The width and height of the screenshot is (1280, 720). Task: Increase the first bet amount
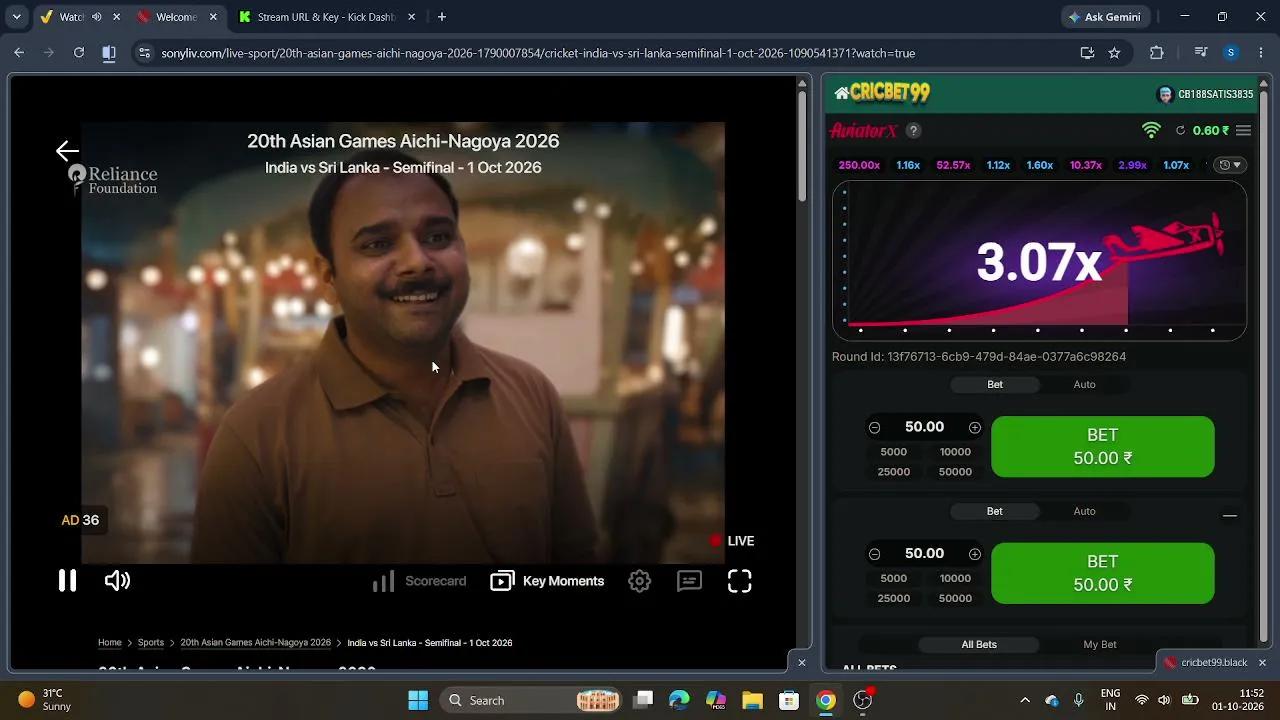pos(975,427)
